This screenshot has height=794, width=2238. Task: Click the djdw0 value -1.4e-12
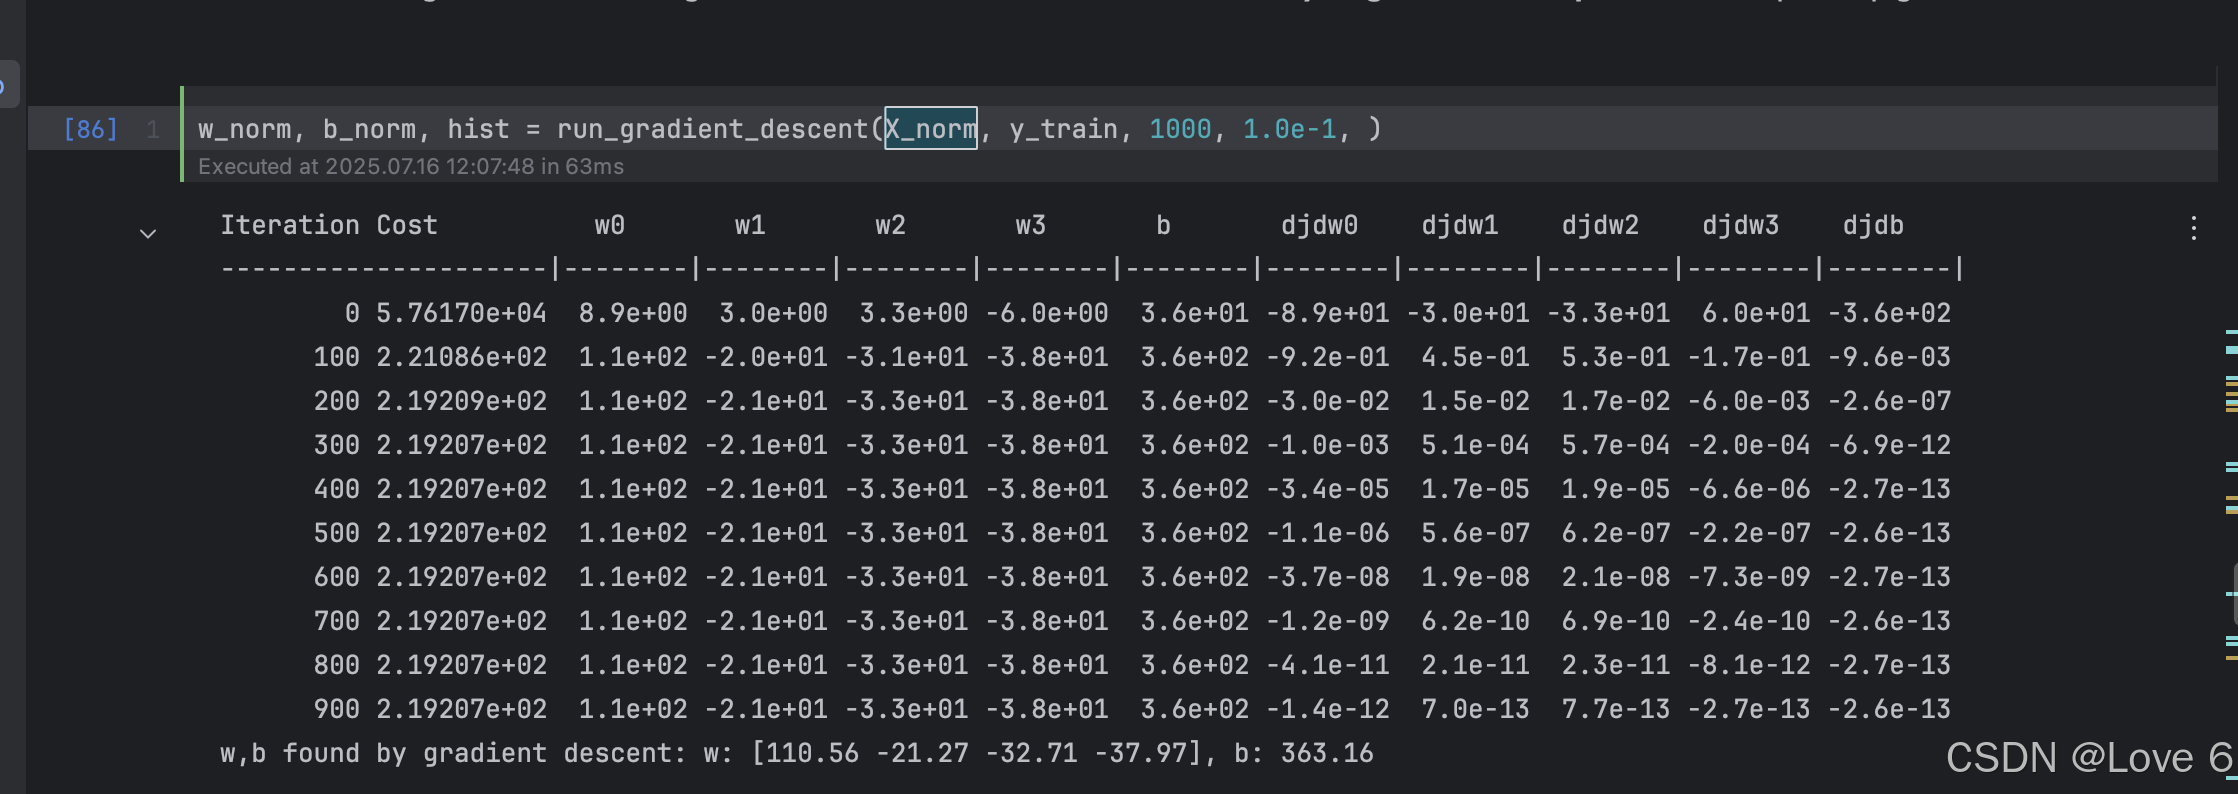click(1328, 709)
